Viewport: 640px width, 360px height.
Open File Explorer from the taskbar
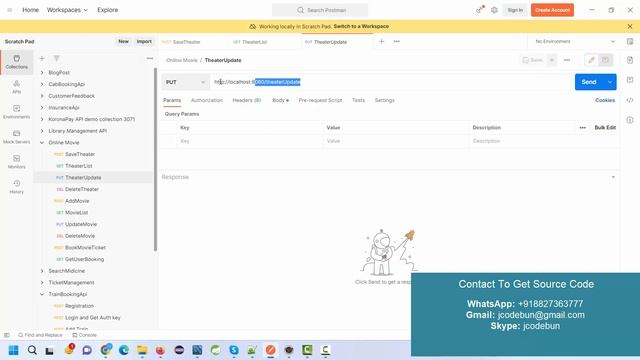142,350
